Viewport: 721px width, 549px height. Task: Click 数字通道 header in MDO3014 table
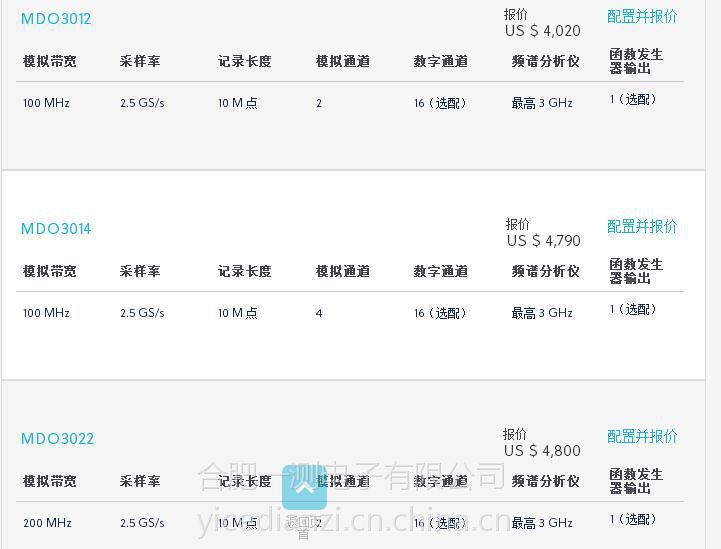441,271
